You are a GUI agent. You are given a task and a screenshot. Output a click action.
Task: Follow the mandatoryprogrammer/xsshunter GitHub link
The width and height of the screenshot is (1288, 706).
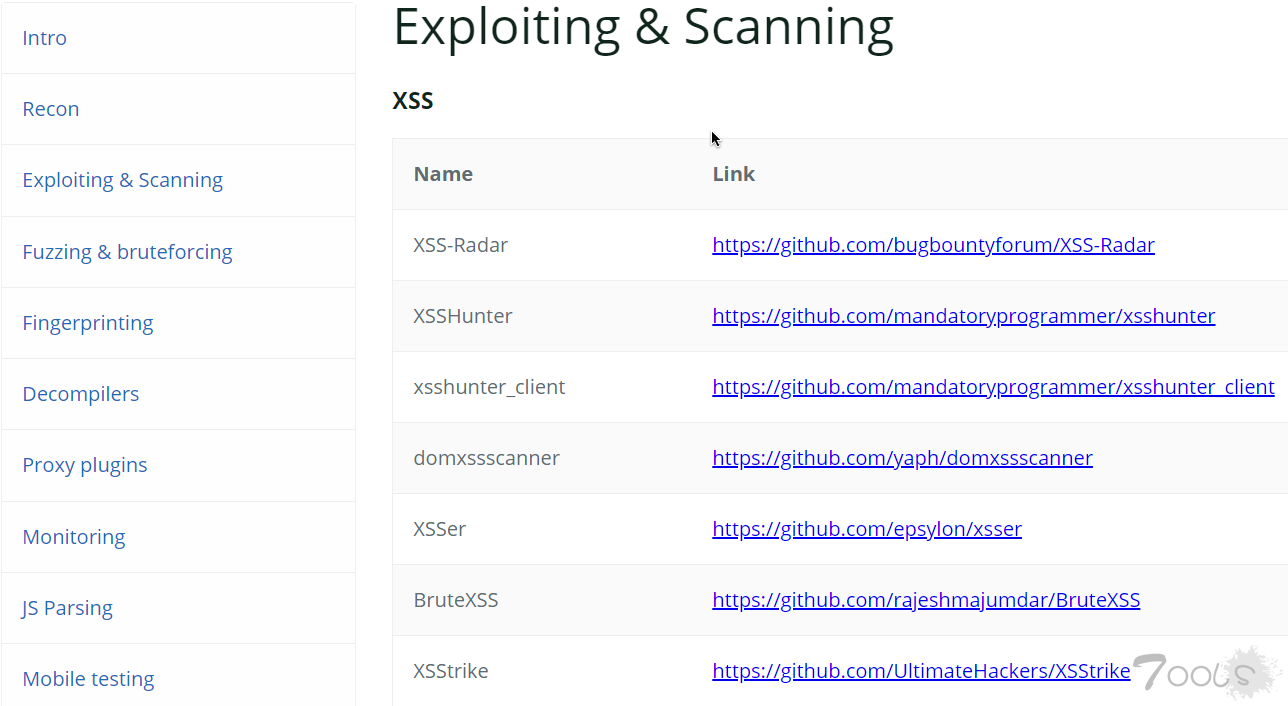963,316
